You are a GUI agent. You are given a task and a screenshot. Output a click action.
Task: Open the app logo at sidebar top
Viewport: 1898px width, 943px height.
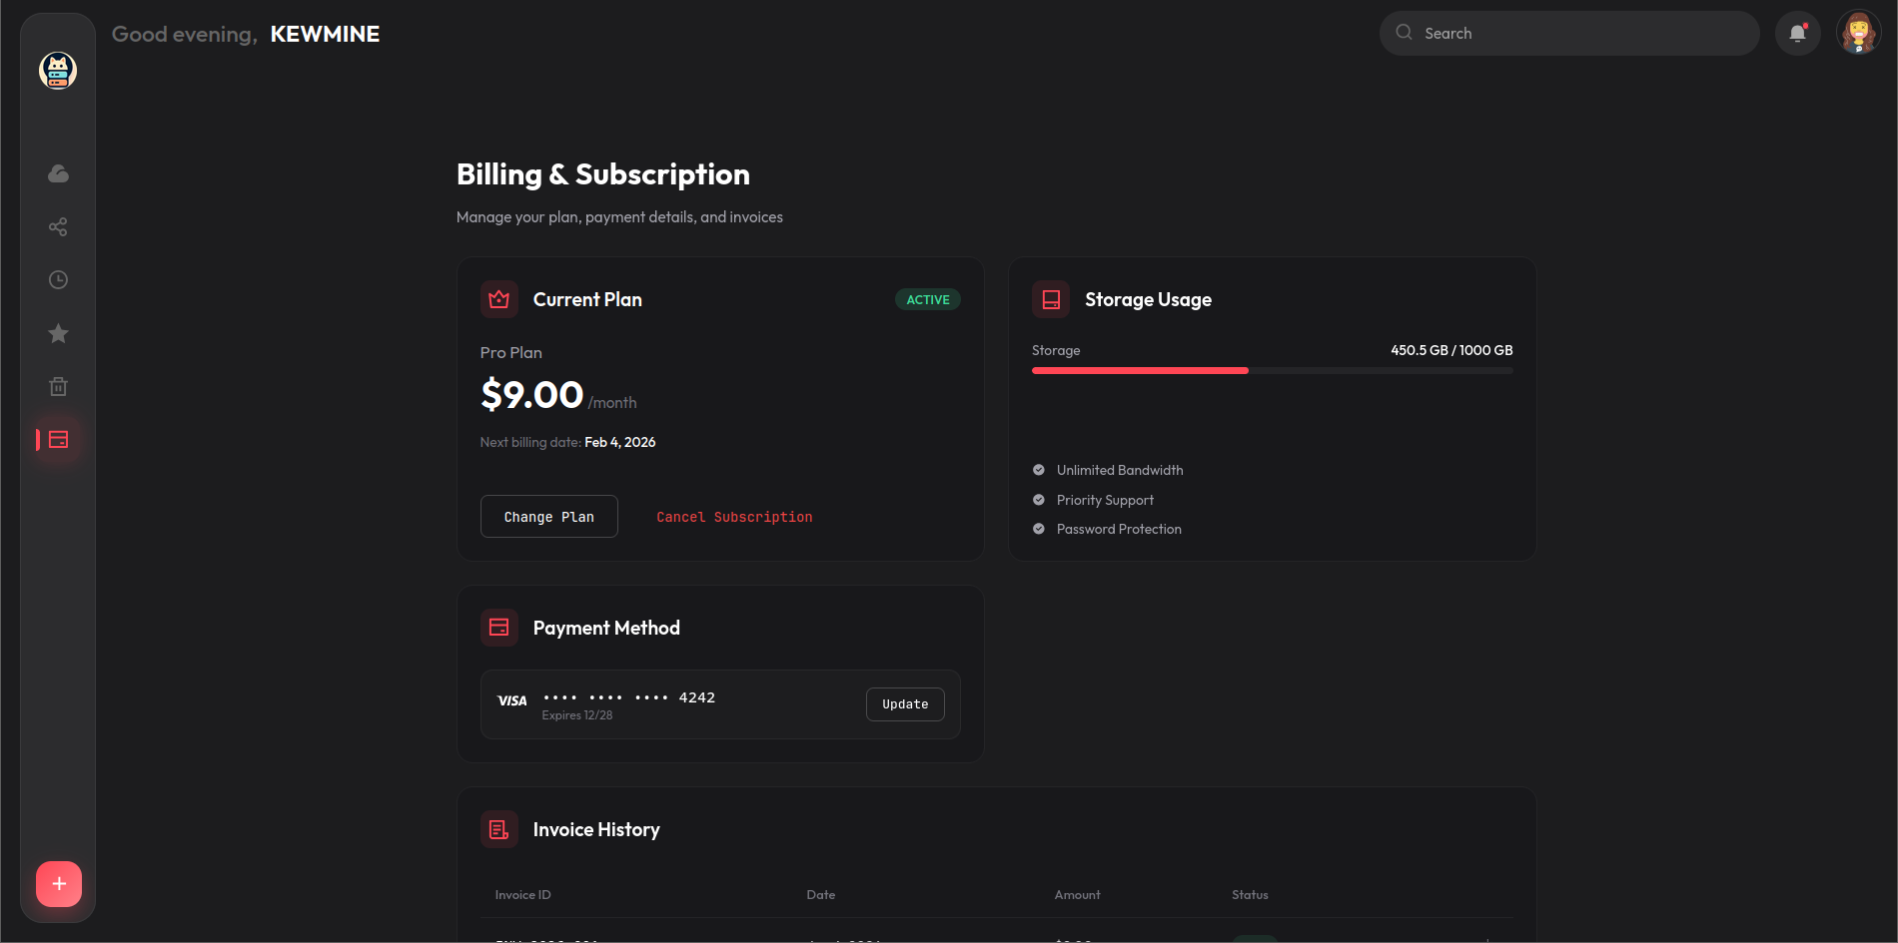(x=58, y=70)
